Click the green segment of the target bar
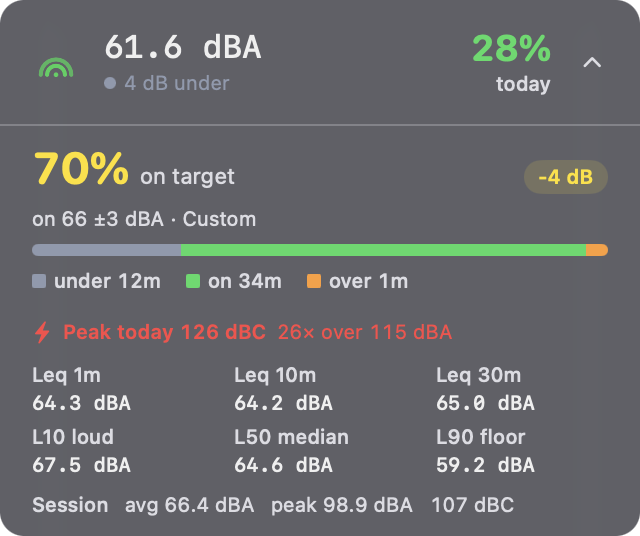Image resolution: width=640 pixels, height=536 pixels. click(383, 250)
